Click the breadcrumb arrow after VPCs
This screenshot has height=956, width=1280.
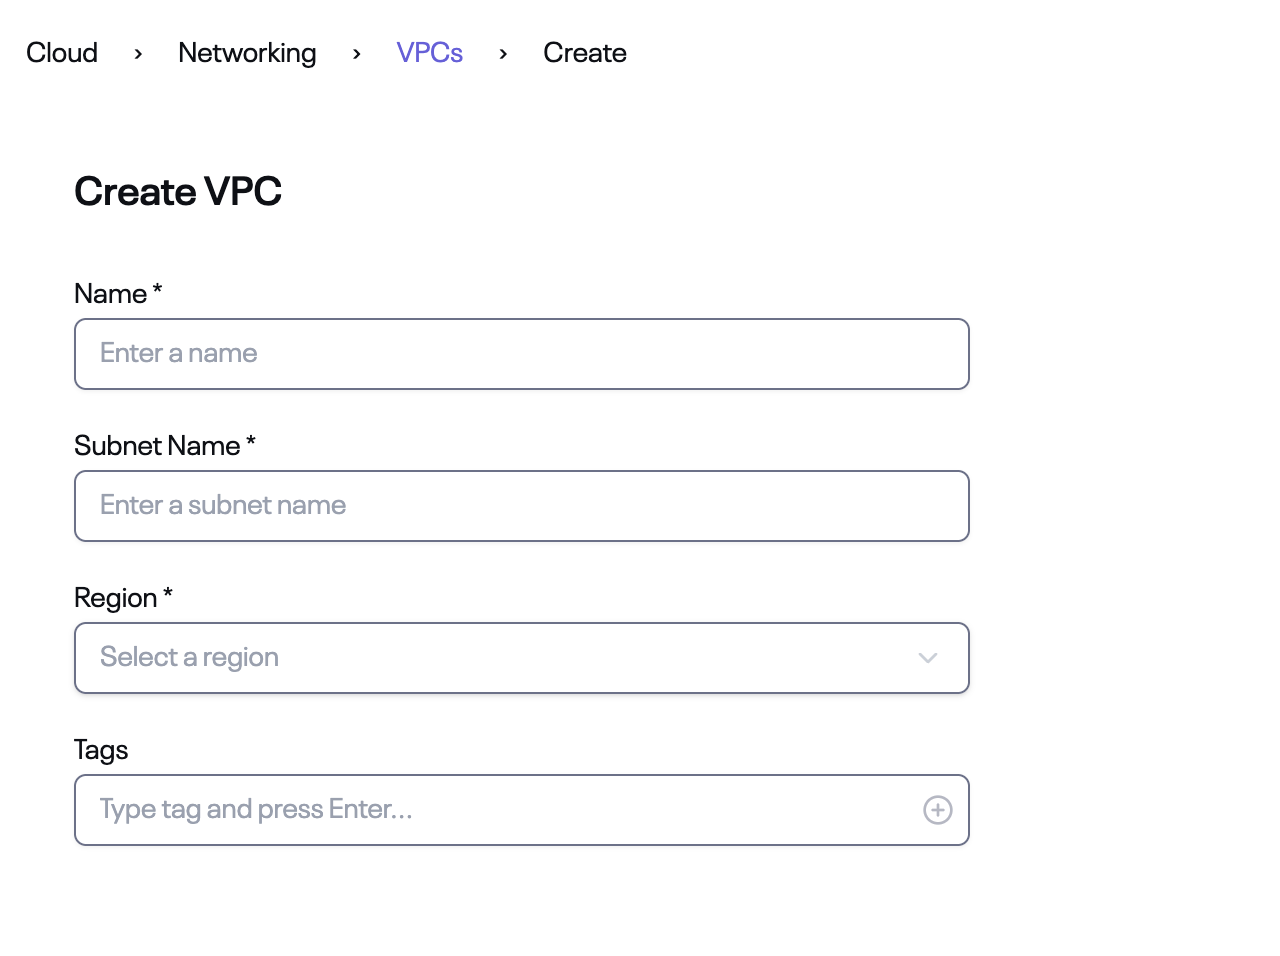pos(503,54)
